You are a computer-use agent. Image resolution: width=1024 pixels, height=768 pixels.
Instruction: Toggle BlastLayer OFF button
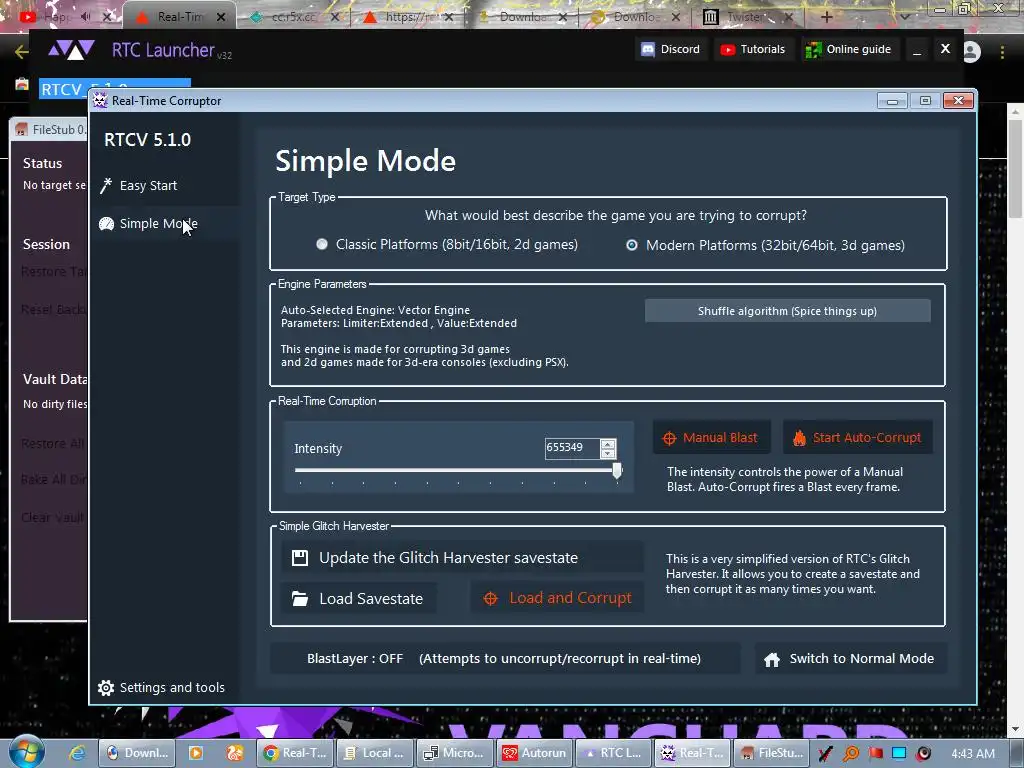(x=505, y=658)
